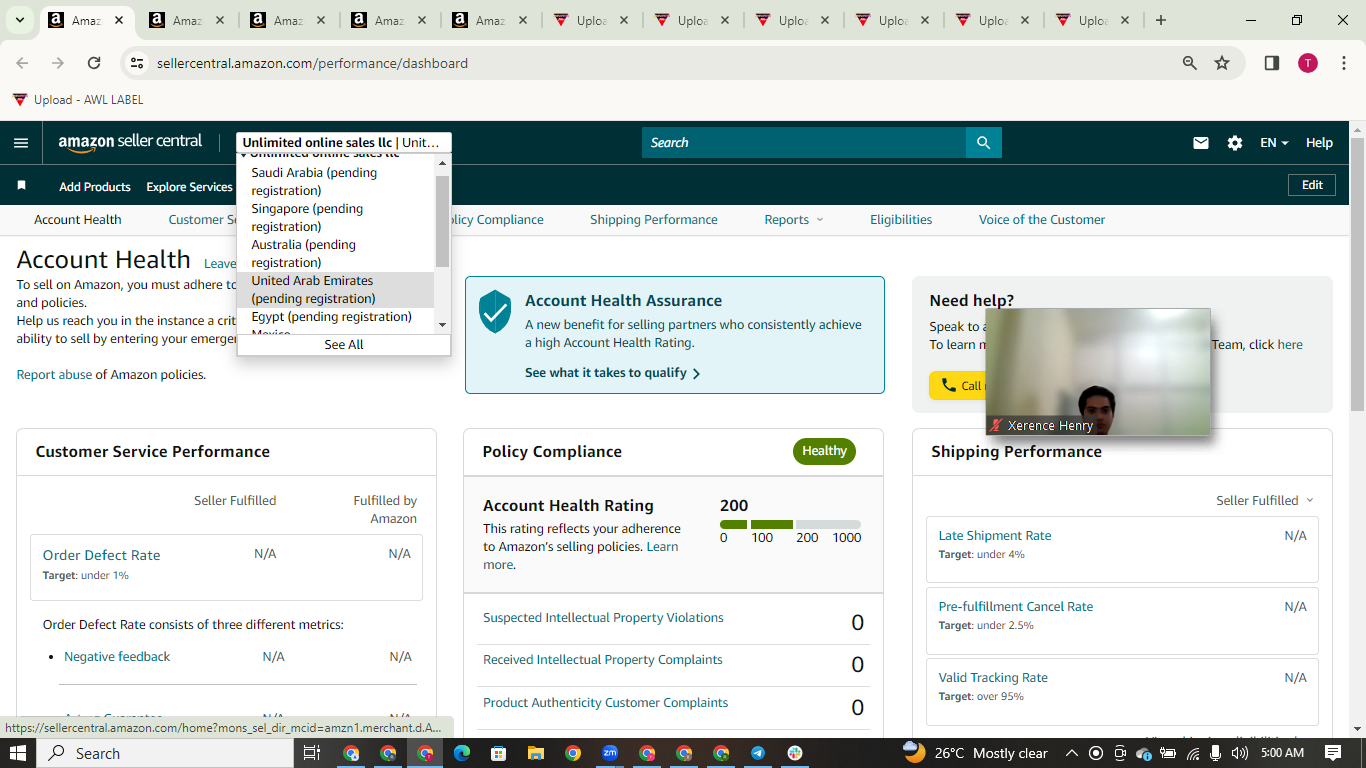Viewport: 1366px width, 768px height.
Task: Select Australia (pending registration) marketplace
Action: pos(335,254)
